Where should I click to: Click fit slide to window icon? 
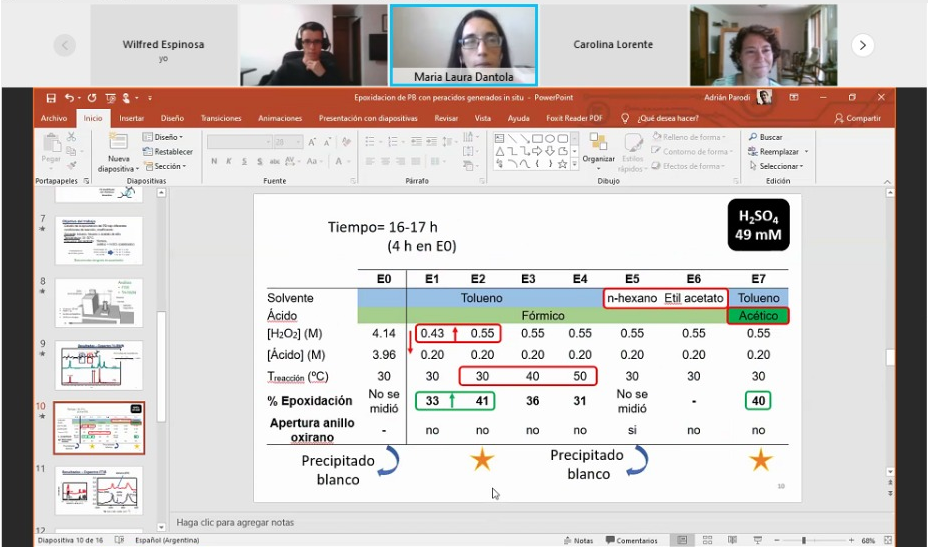(889, 540)
